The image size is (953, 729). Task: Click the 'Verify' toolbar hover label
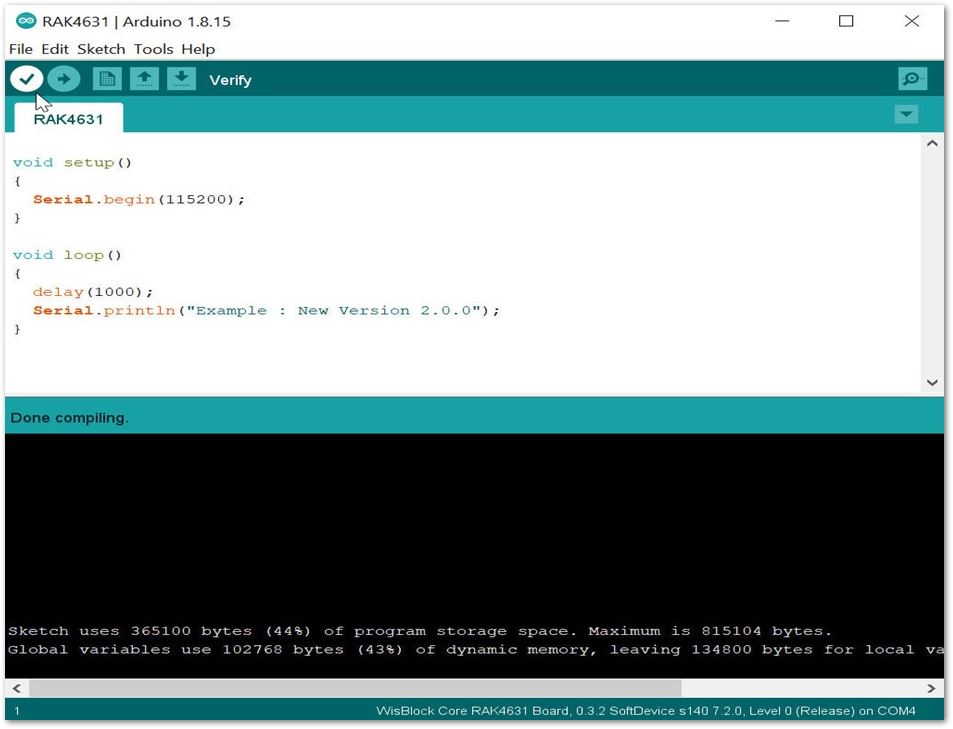(230, 80)
